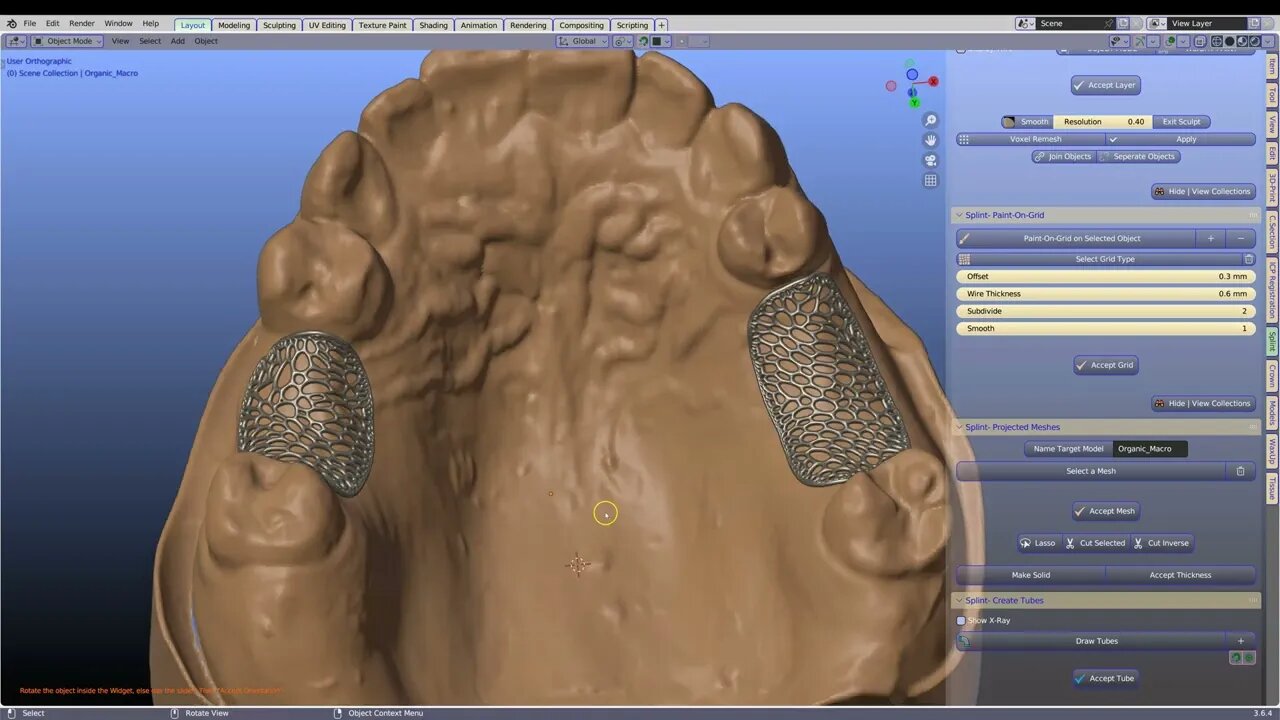This screenshot has width=1280, height=720.
Task: Toggle the pin scene icon
Action: [1108, 23]
